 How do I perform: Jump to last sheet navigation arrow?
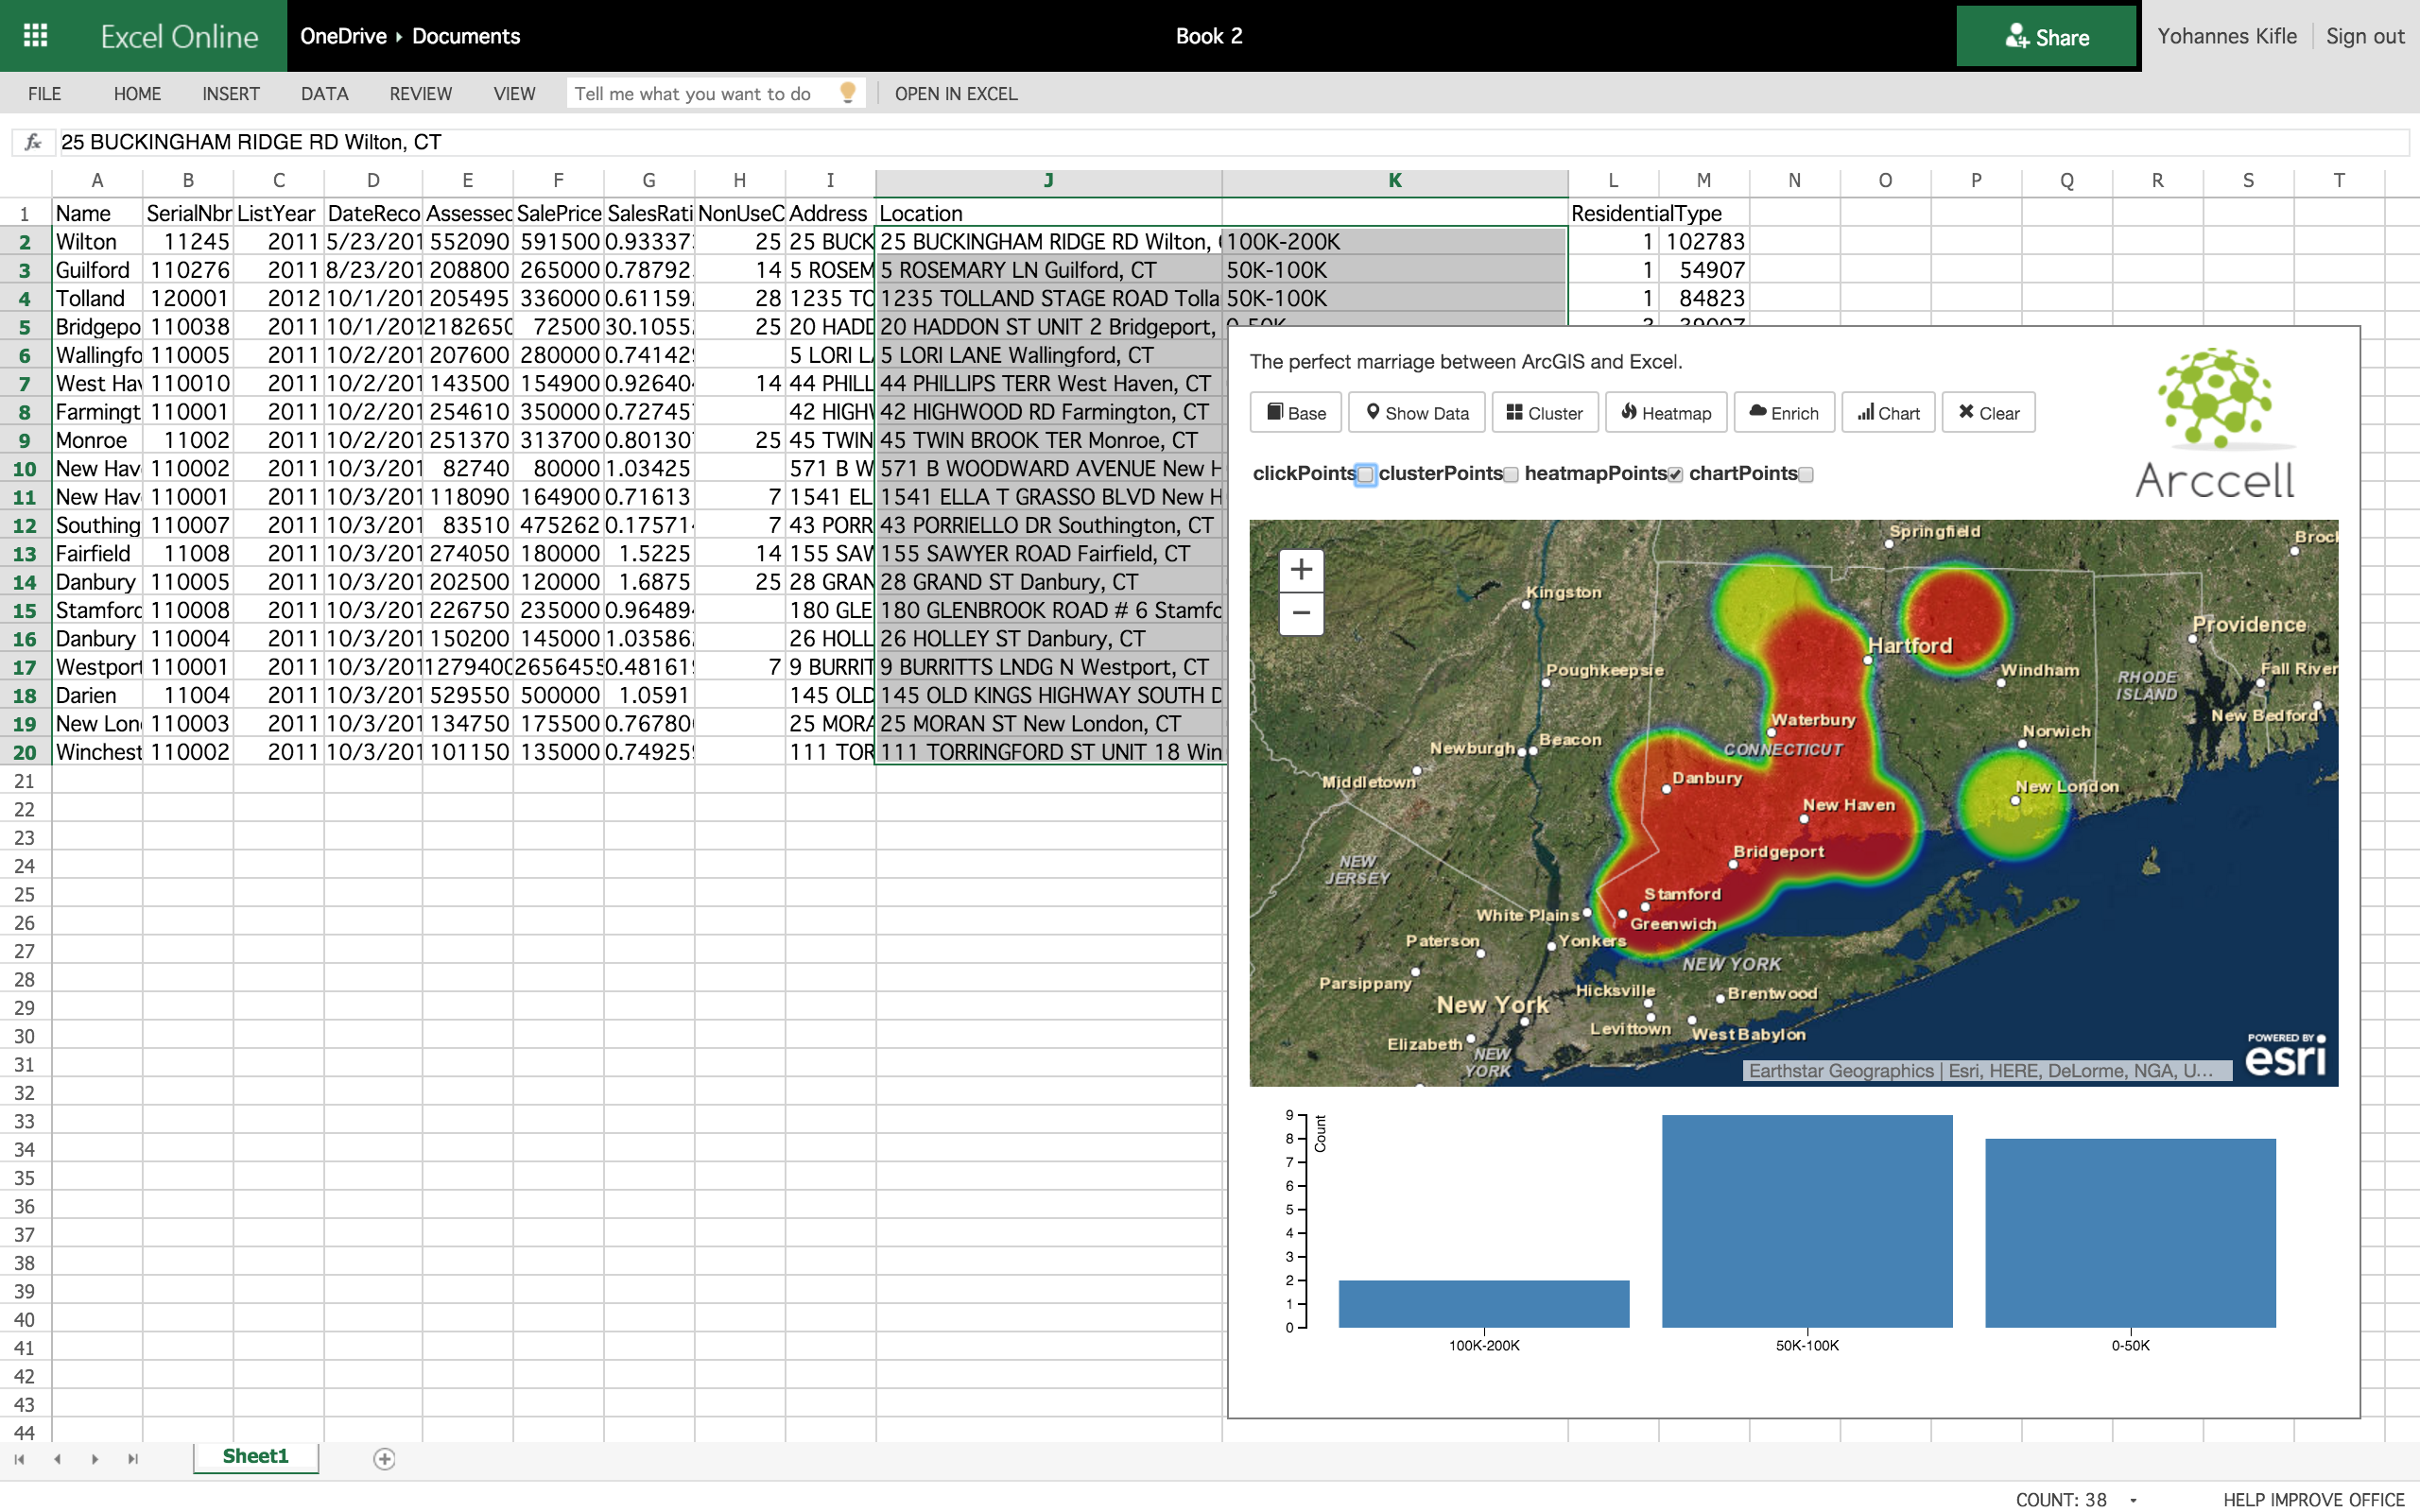click(x=133, y=1459)
